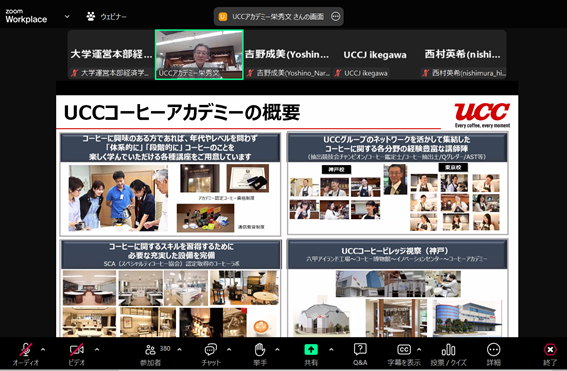Open the more details menu
This screenshot has height=371, width=567.
pos(494,354)
